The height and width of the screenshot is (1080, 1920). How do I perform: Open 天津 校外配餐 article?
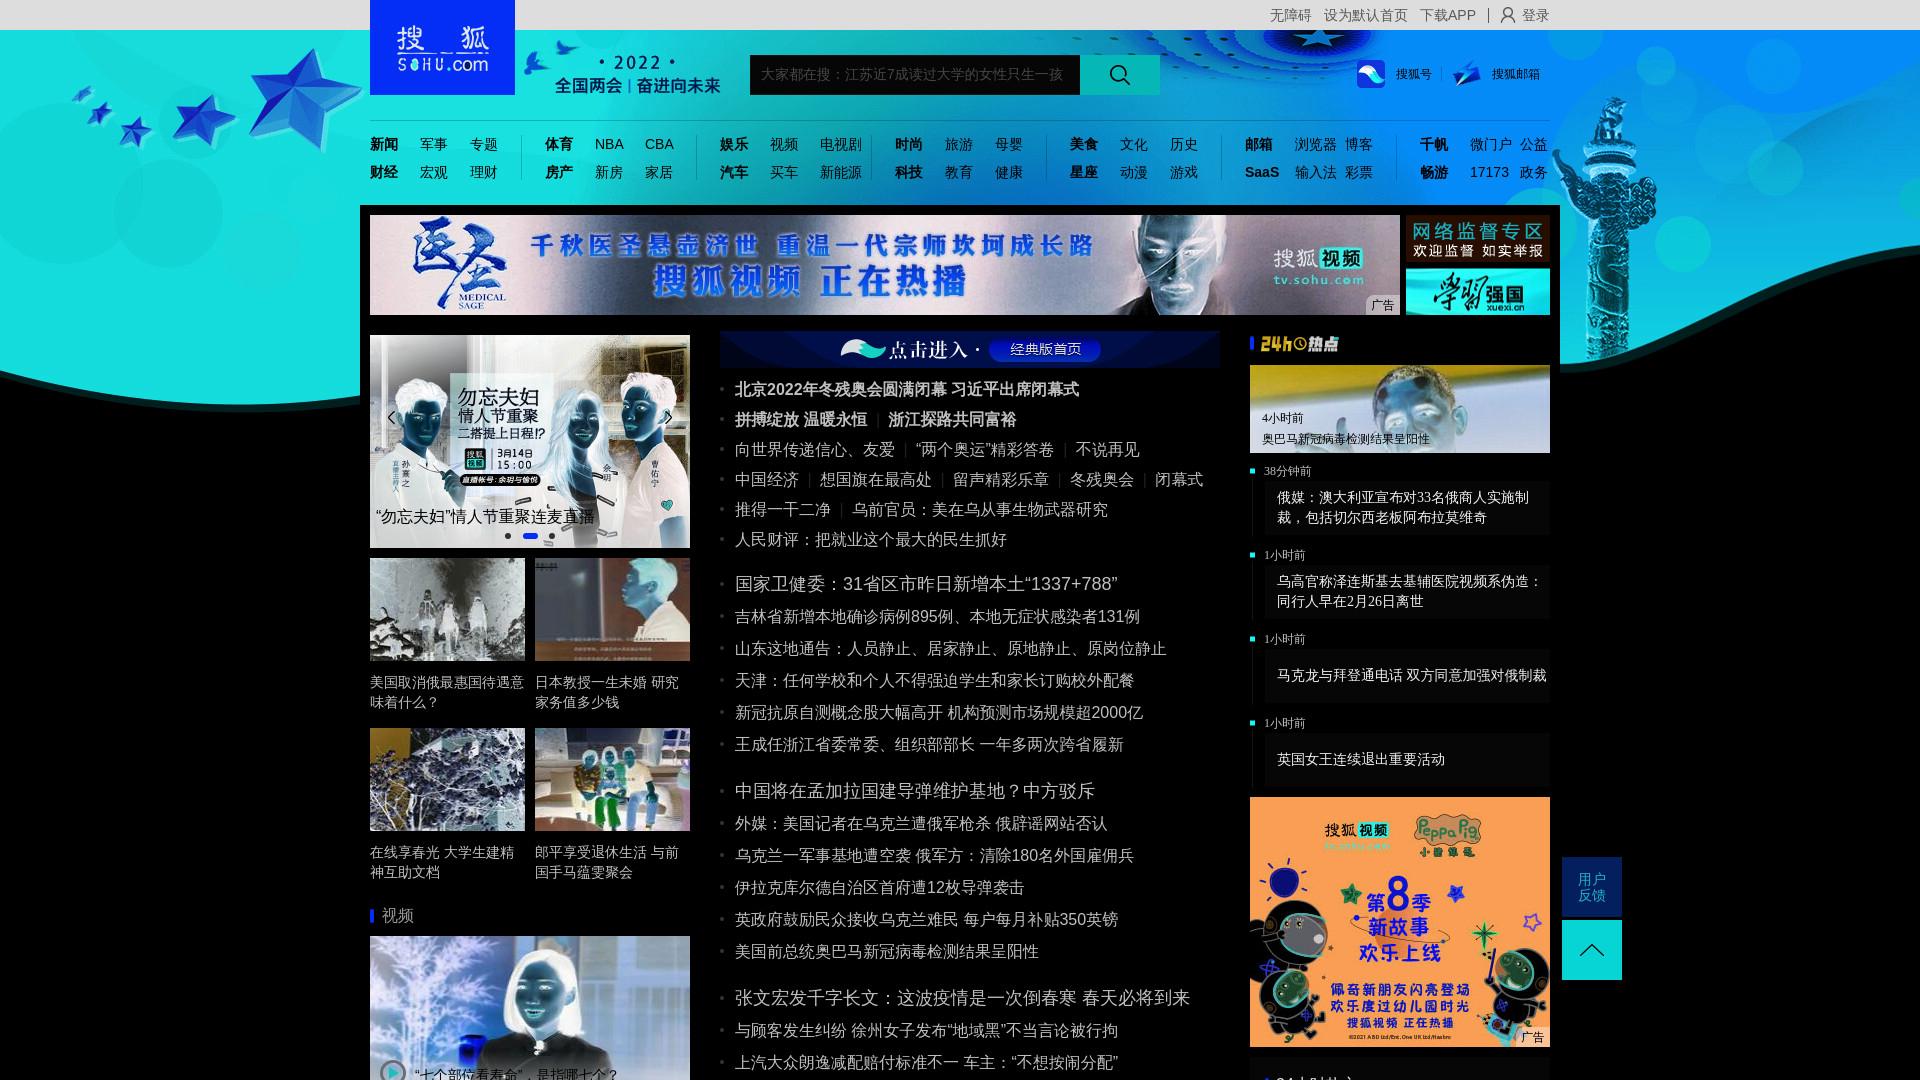point(934,680)
